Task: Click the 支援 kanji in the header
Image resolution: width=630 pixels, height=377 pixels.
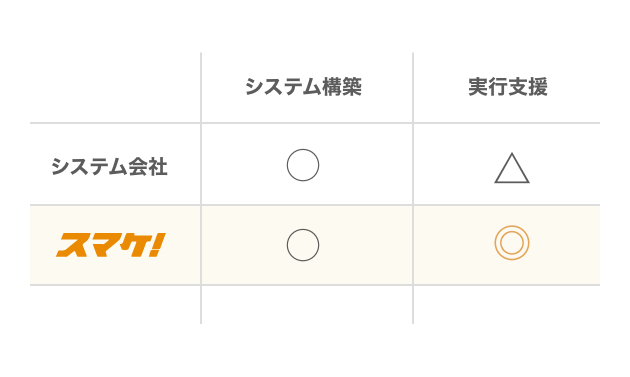Action: tap(528, 87)
